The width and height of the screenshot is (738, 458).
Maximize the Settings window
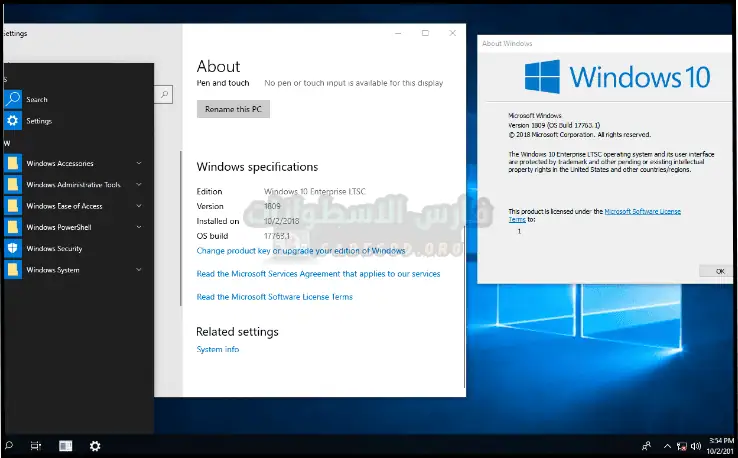tap(425, 33)
